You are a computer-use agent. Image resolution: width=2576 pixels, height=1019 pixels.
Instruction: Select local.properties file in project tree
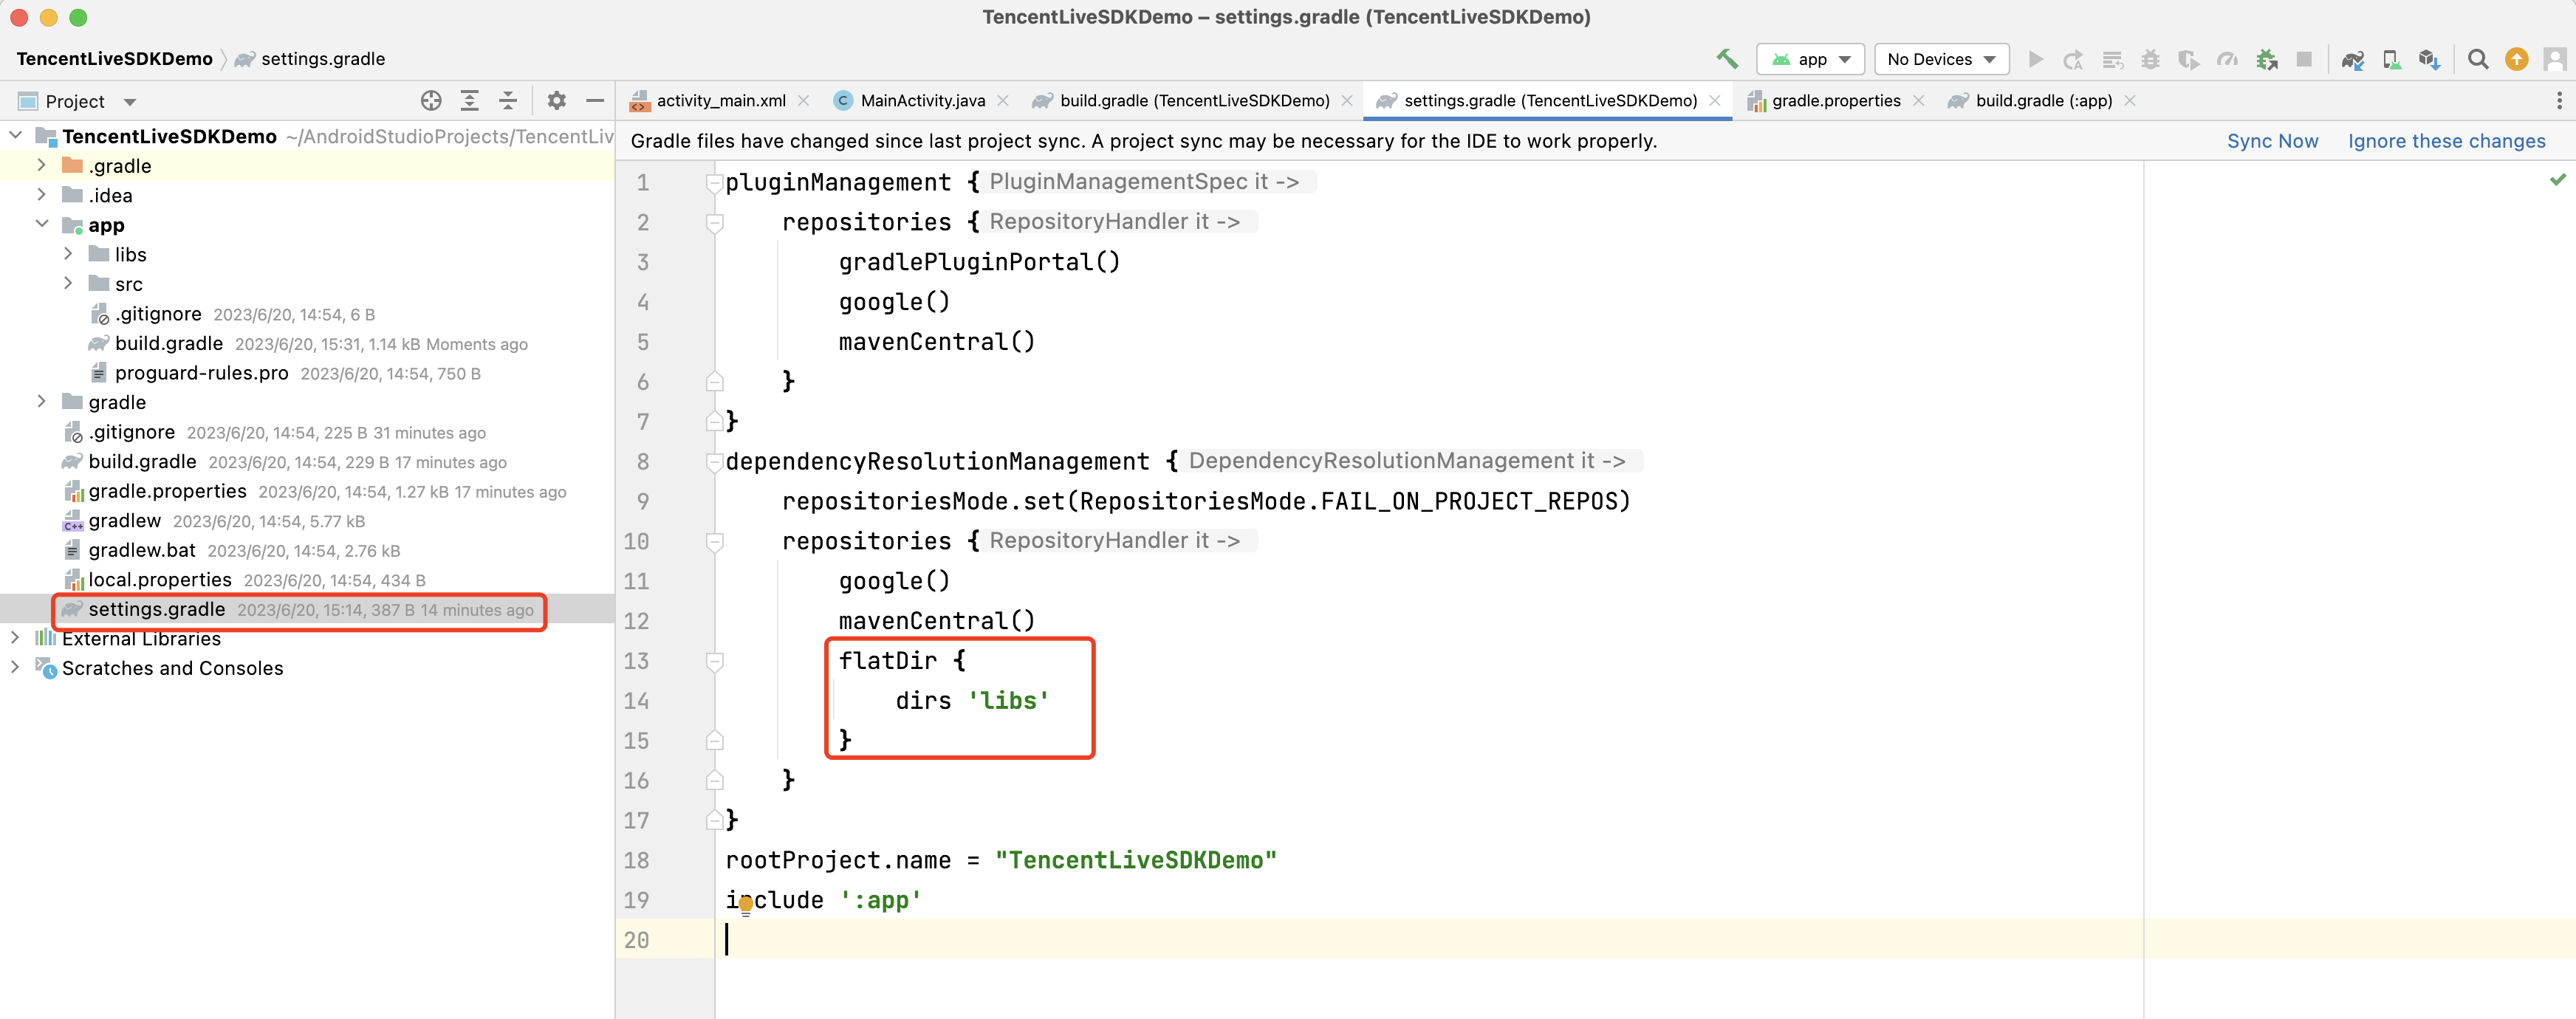click(x=159, y=580)
